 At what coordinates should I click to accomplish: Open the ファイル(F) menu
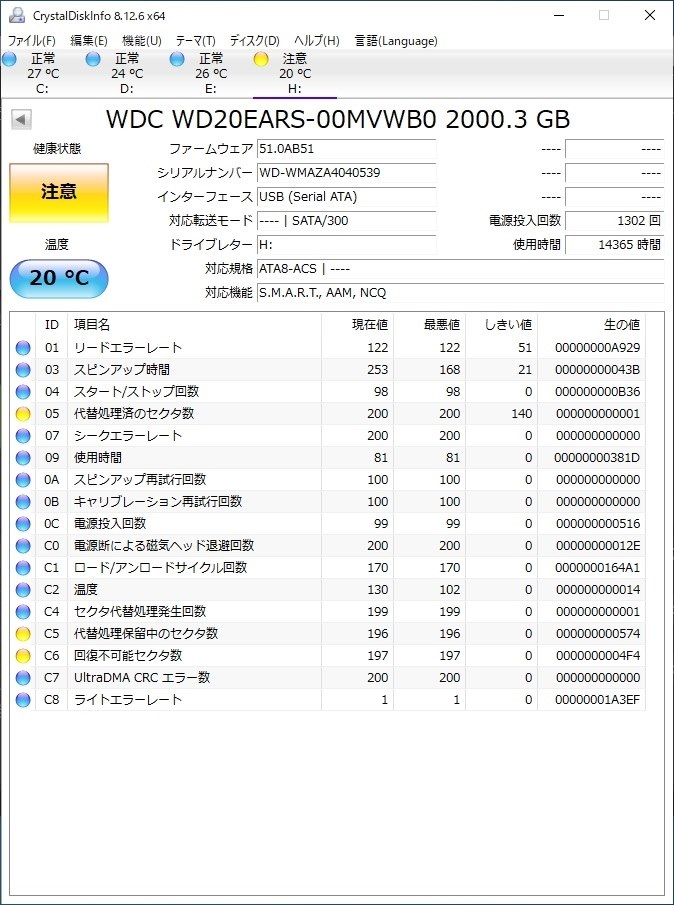tap(32, 41)
